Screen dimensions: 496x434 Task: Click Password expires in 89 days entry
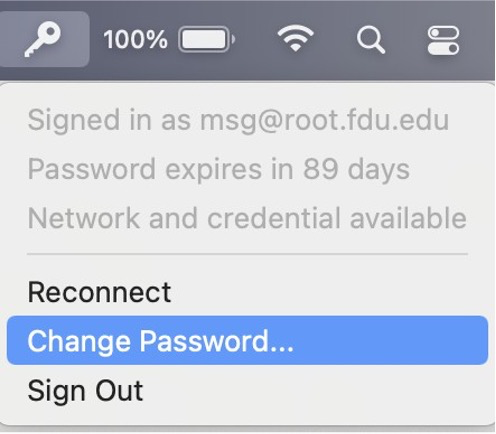(219, 169)
